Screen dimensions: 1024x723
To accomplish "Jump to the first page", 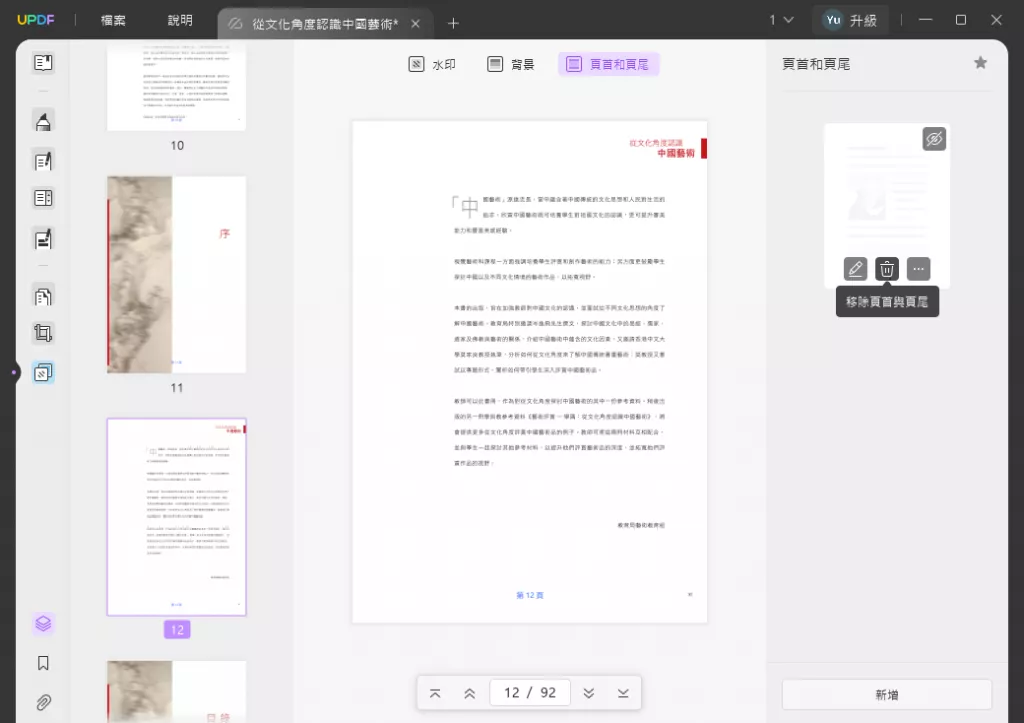I will [435, 694].
